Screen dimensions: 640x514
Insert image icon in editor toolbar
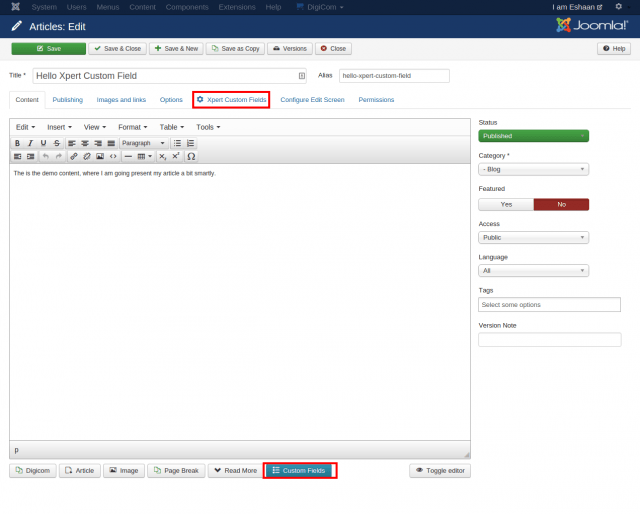point(100,156)
